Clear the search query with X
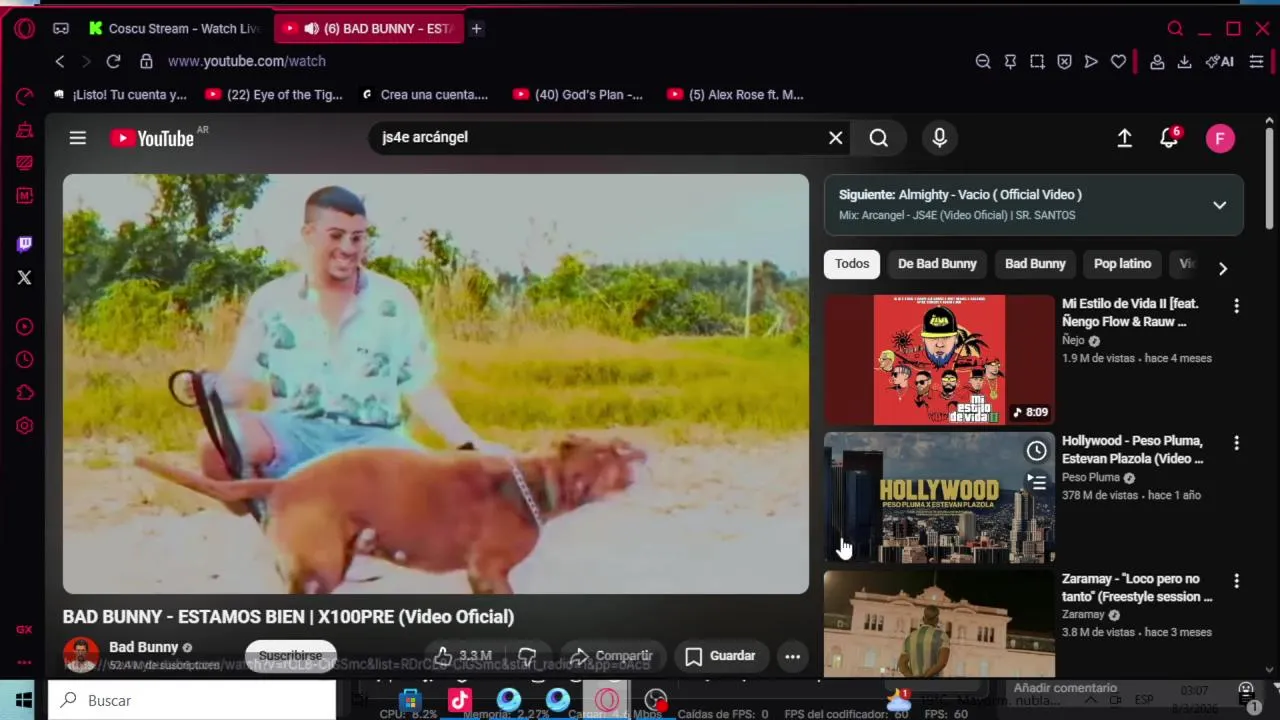Viewport: 1280px width, 720px height. [836, 138]
